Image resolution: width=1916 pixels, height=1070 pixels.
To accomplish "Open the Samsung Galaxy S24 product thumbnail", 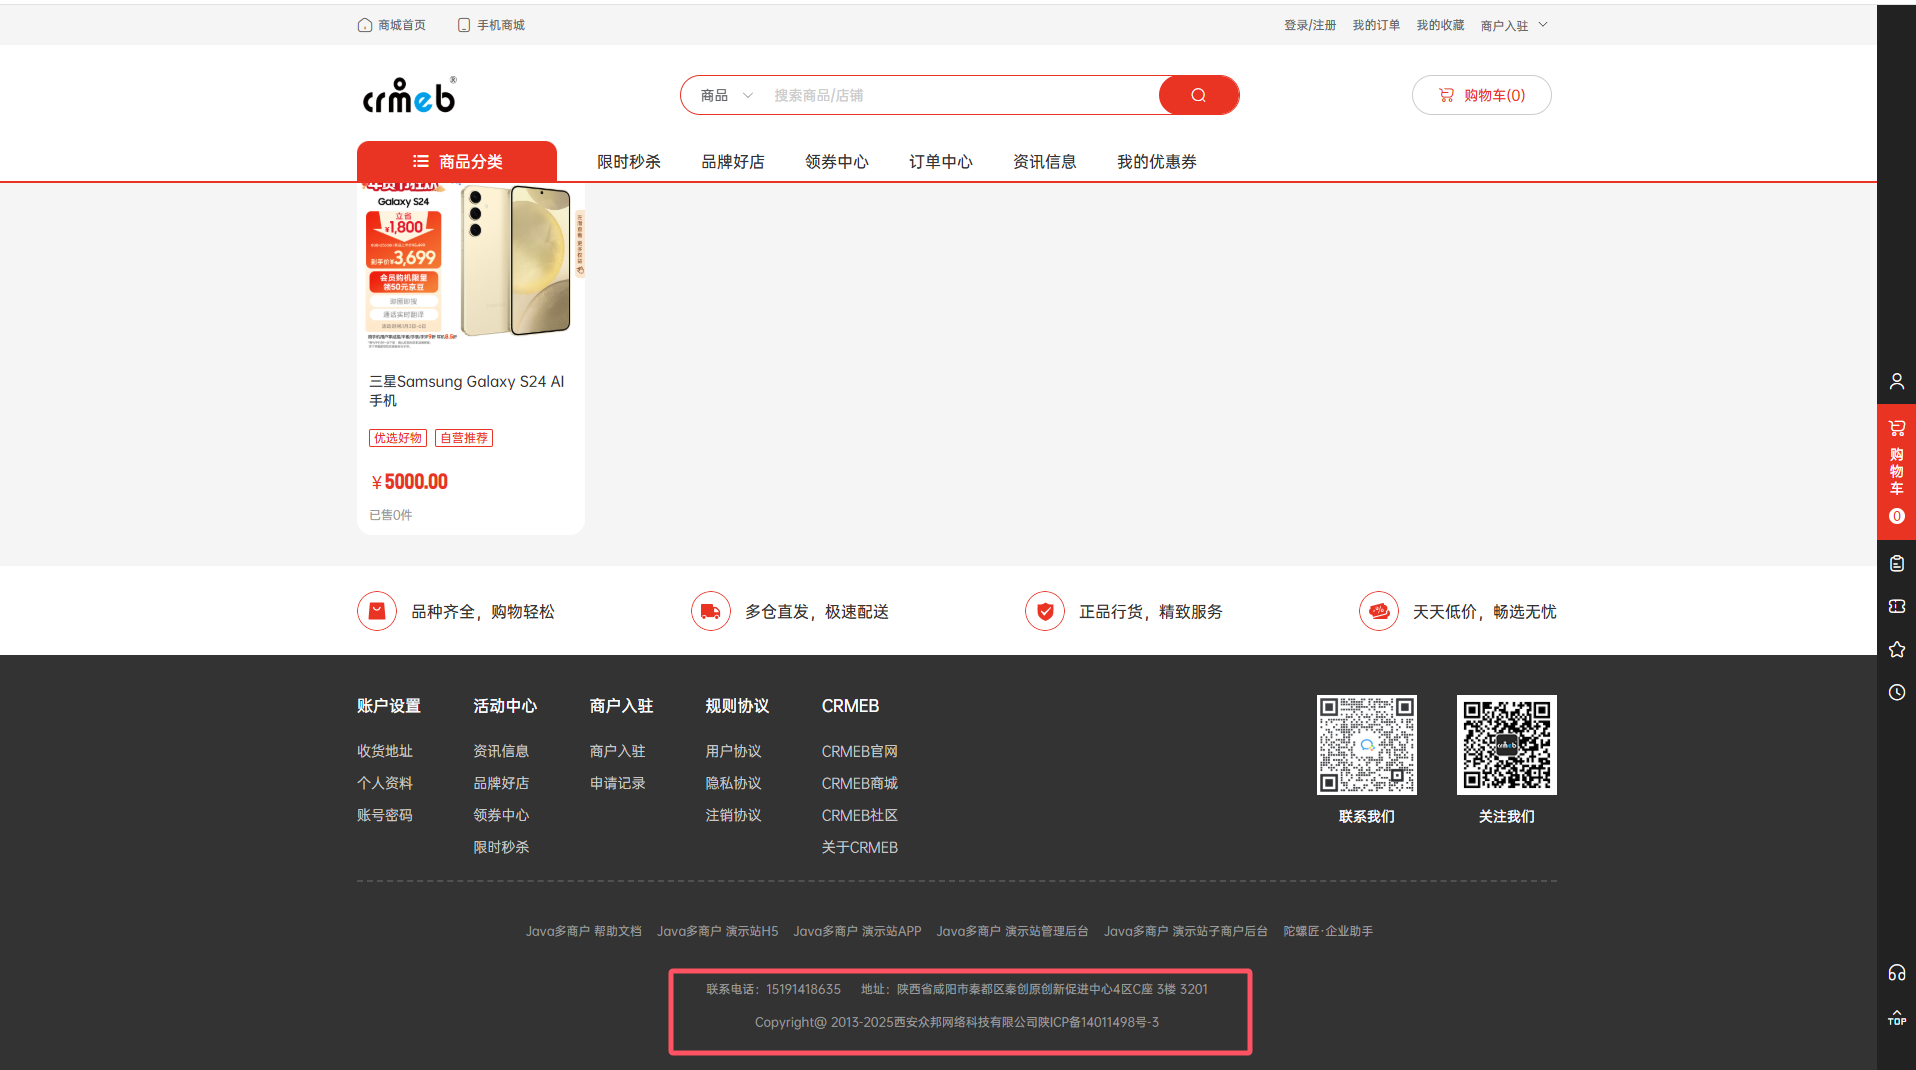I will pos(470,265).
